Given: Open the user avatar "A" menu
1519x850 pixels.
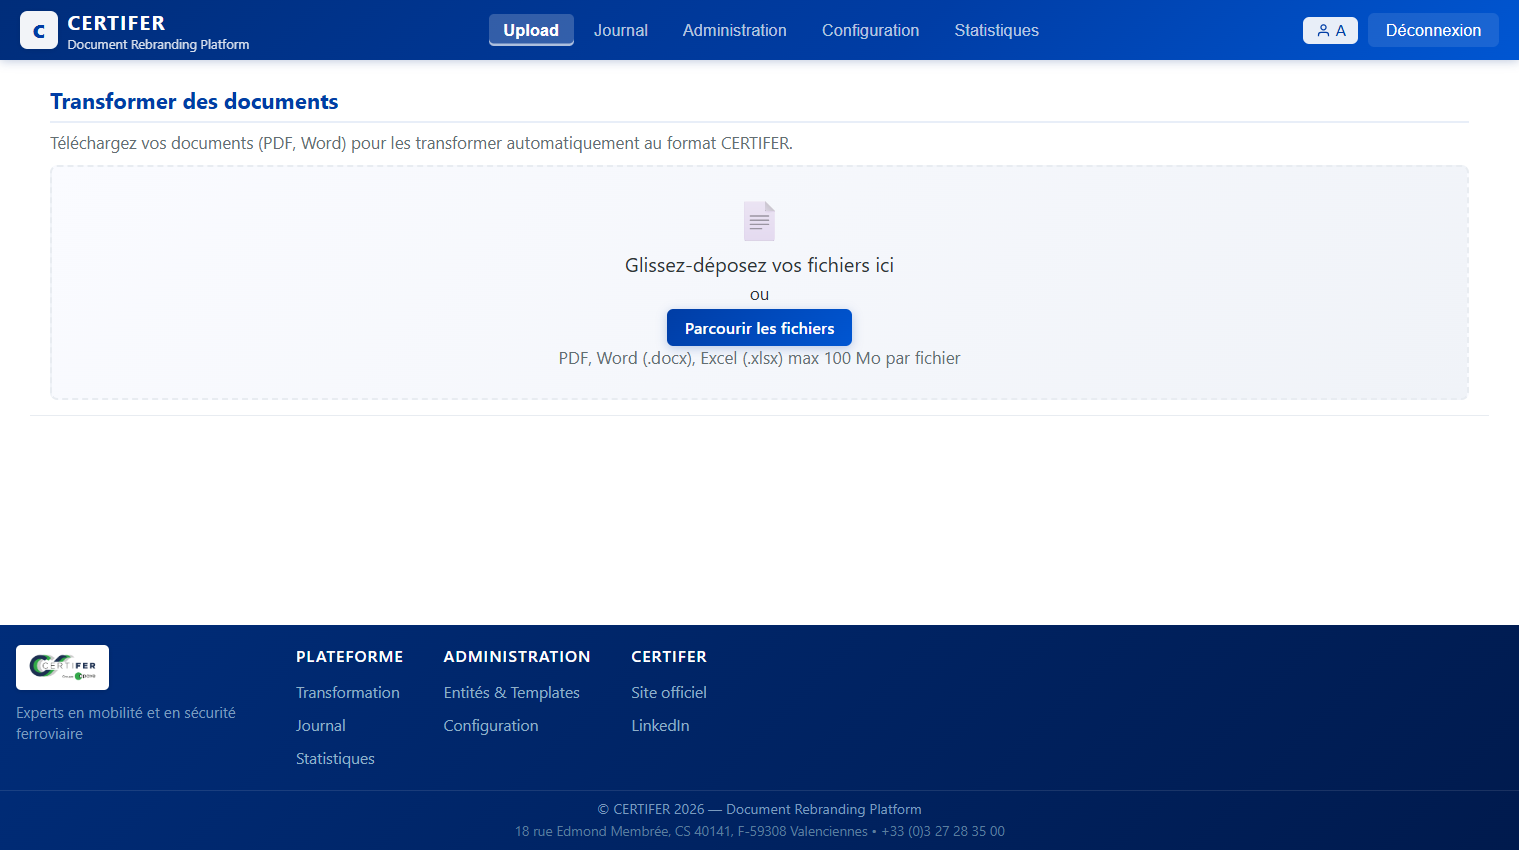Looking at the screenshot, I should [1330, 30].
